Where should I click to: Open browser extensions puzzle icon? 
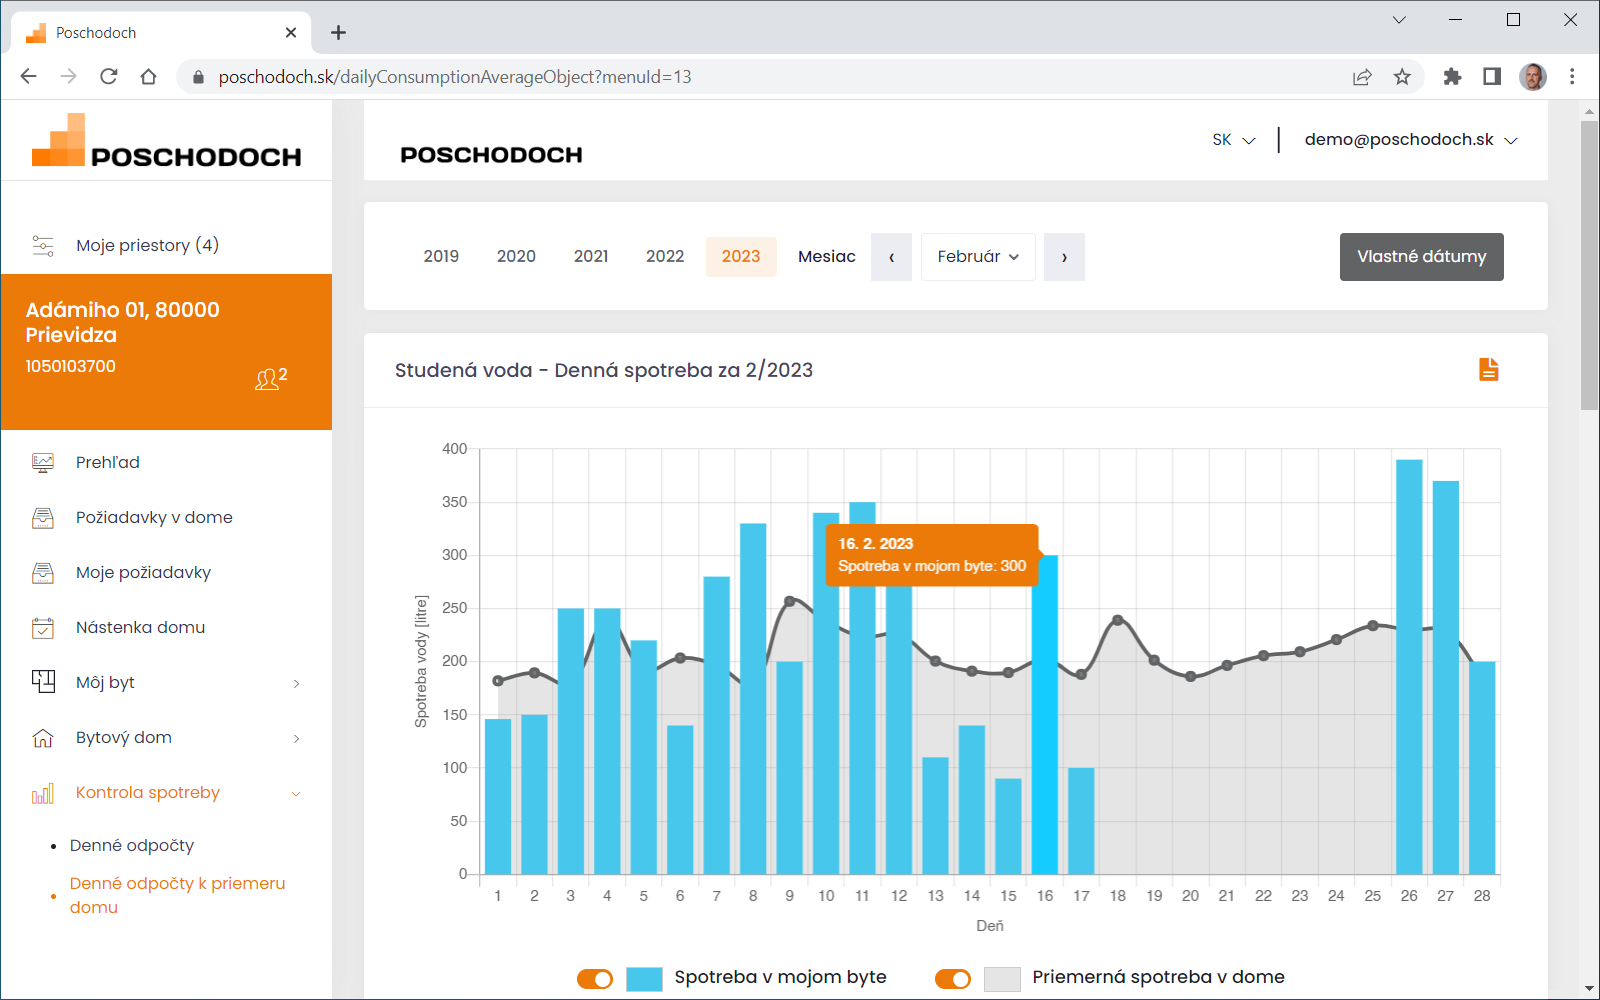(x=1452, y=77)
